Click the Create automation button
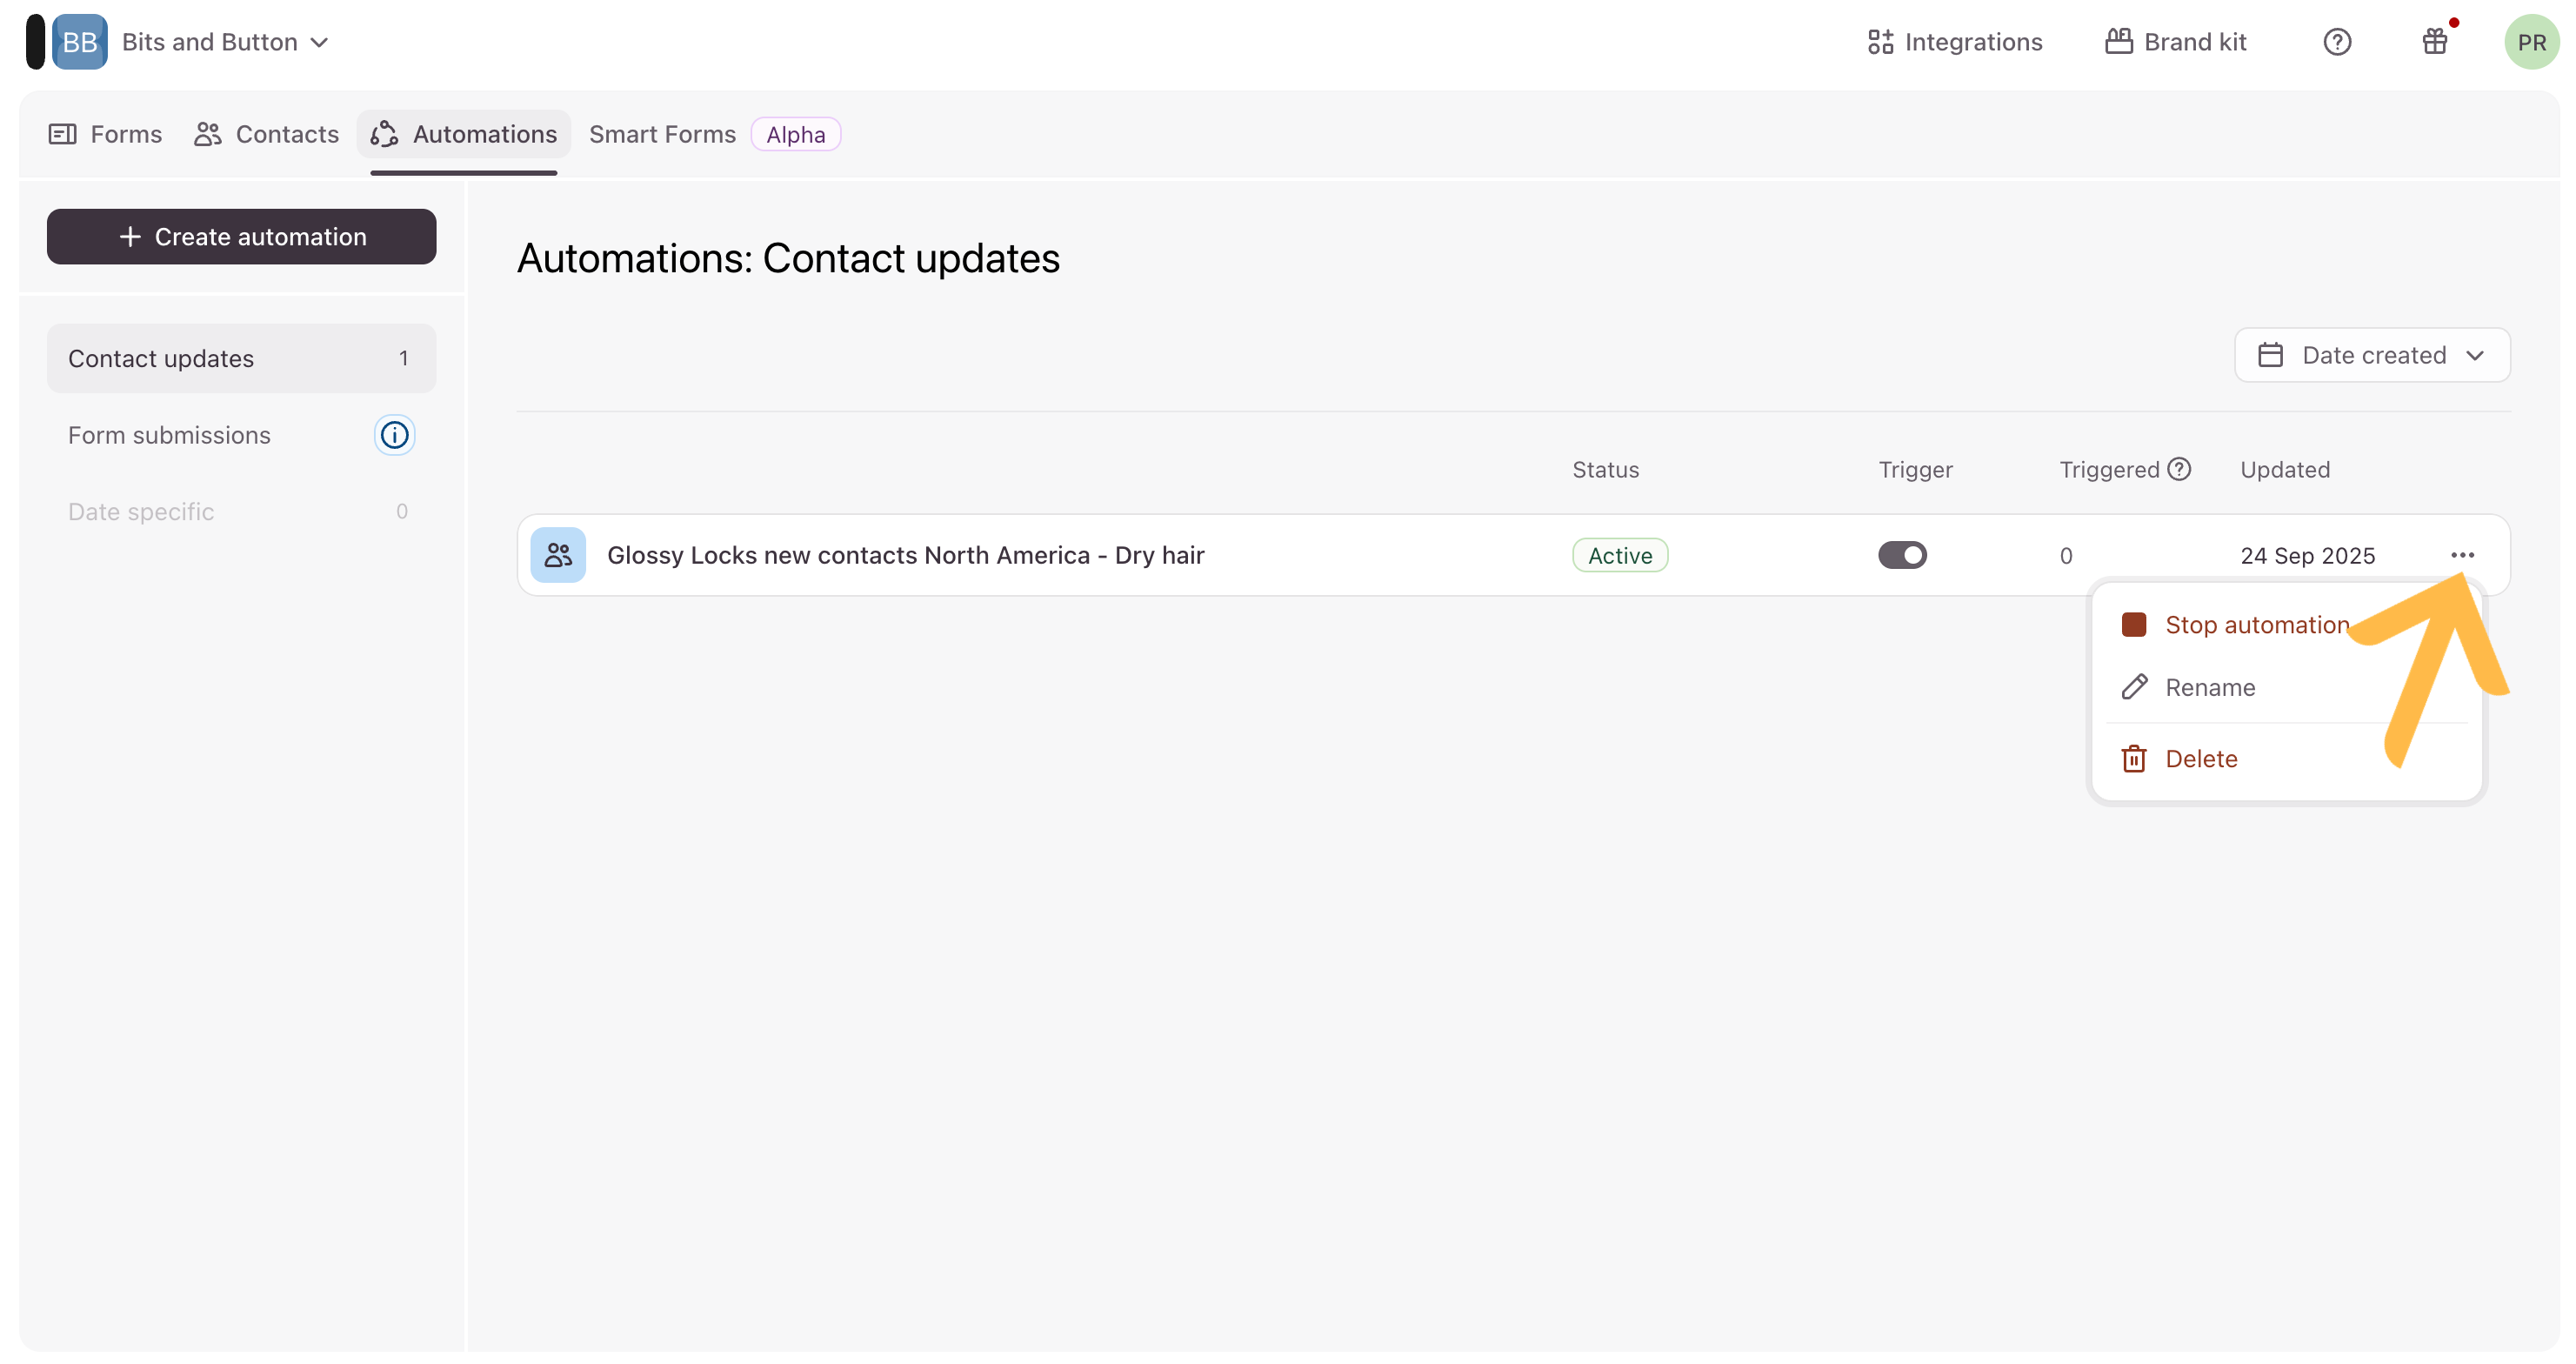The width and height of the screenshot is (2576, 1364). (241, 237)
